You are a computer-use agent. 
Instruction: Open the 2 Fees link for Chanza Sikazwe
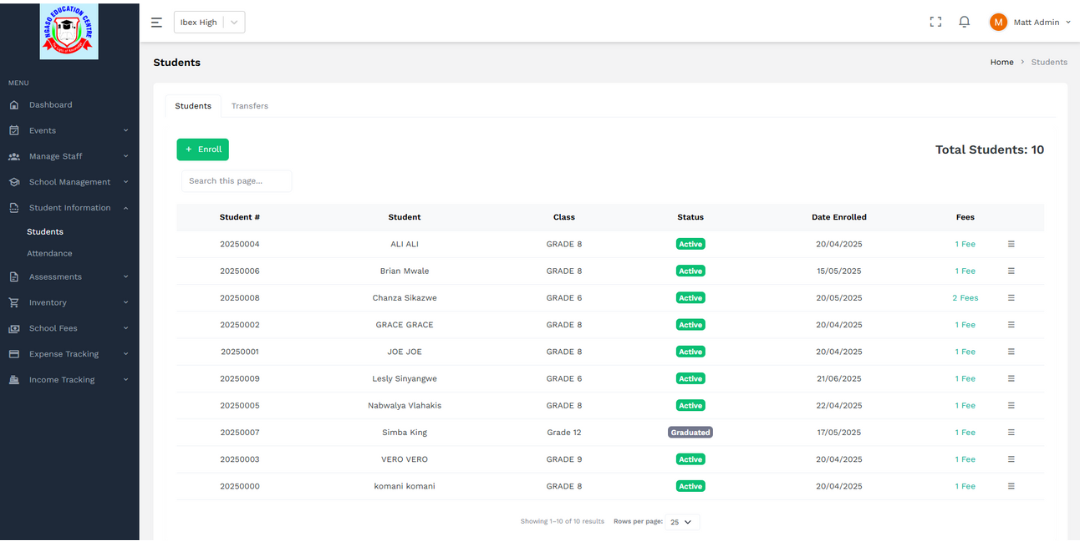pos(965,298)
